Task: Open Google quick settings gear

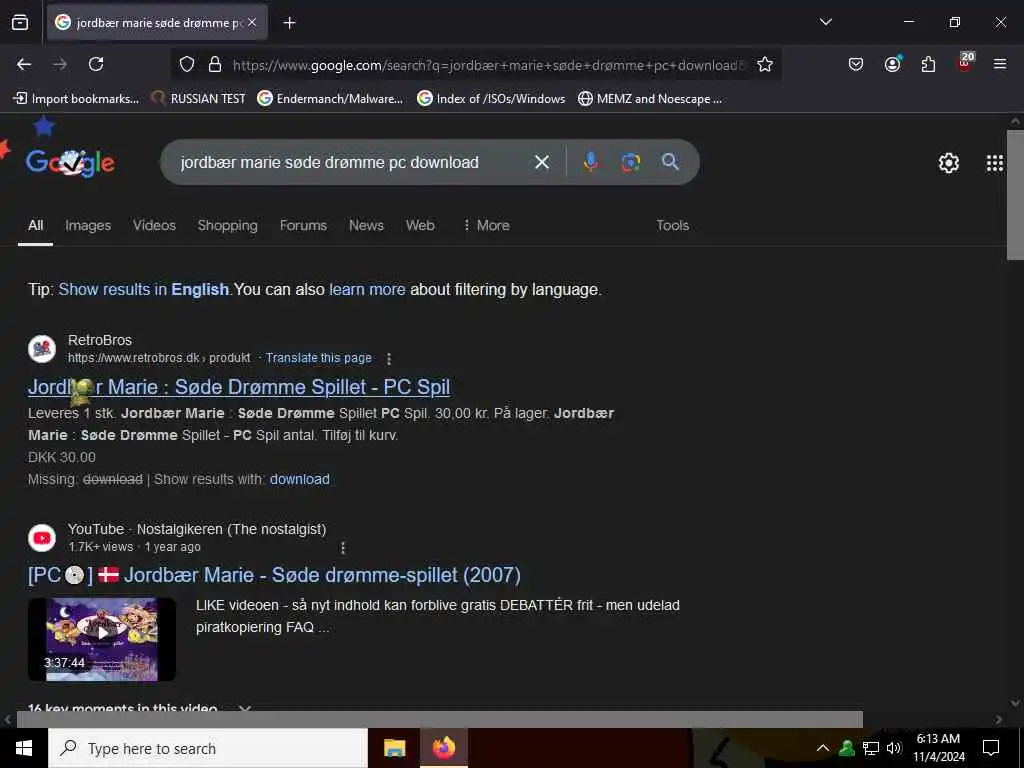Action: click(x=948, y=163)
